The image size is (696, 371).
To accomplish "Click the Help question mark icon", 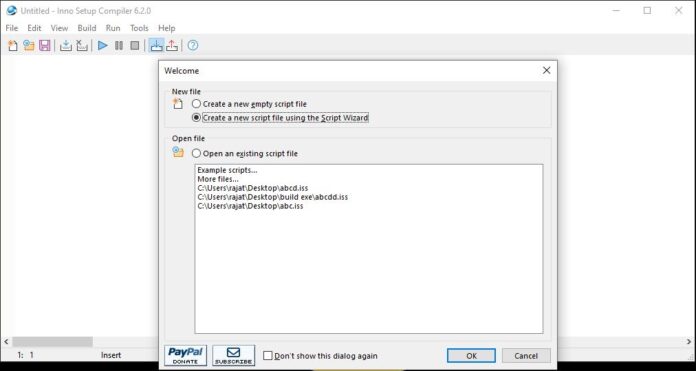I will (x=193, y=45).
